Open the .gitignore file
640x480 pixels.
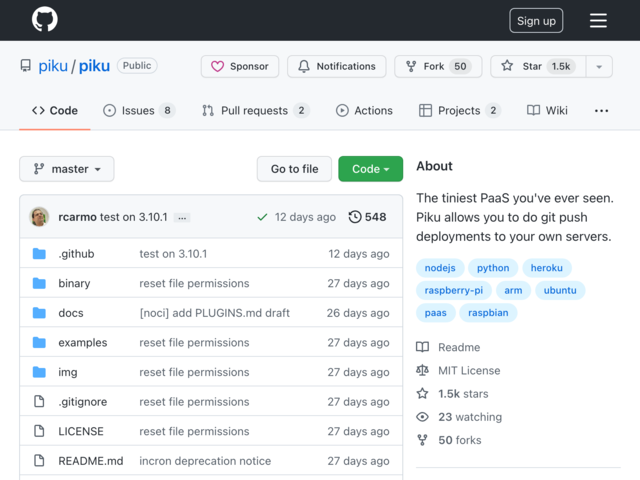point(83,402)
